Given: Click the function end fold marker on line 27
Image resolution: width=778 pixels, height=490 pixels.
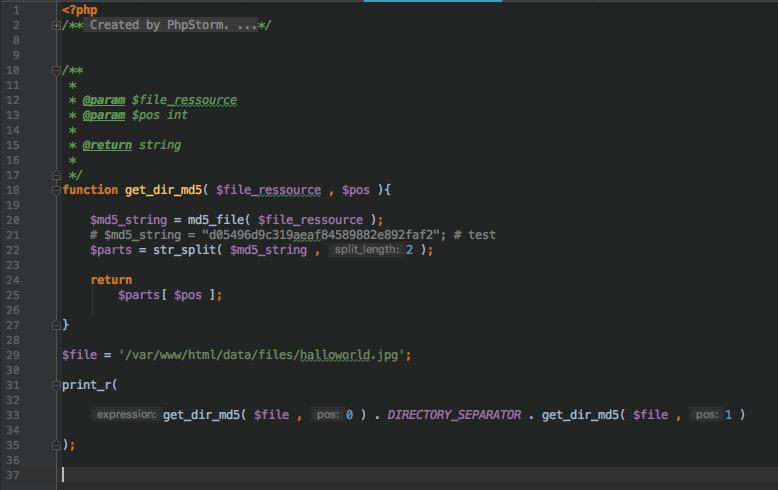Looking at the screenshot, I should (56, 325).
